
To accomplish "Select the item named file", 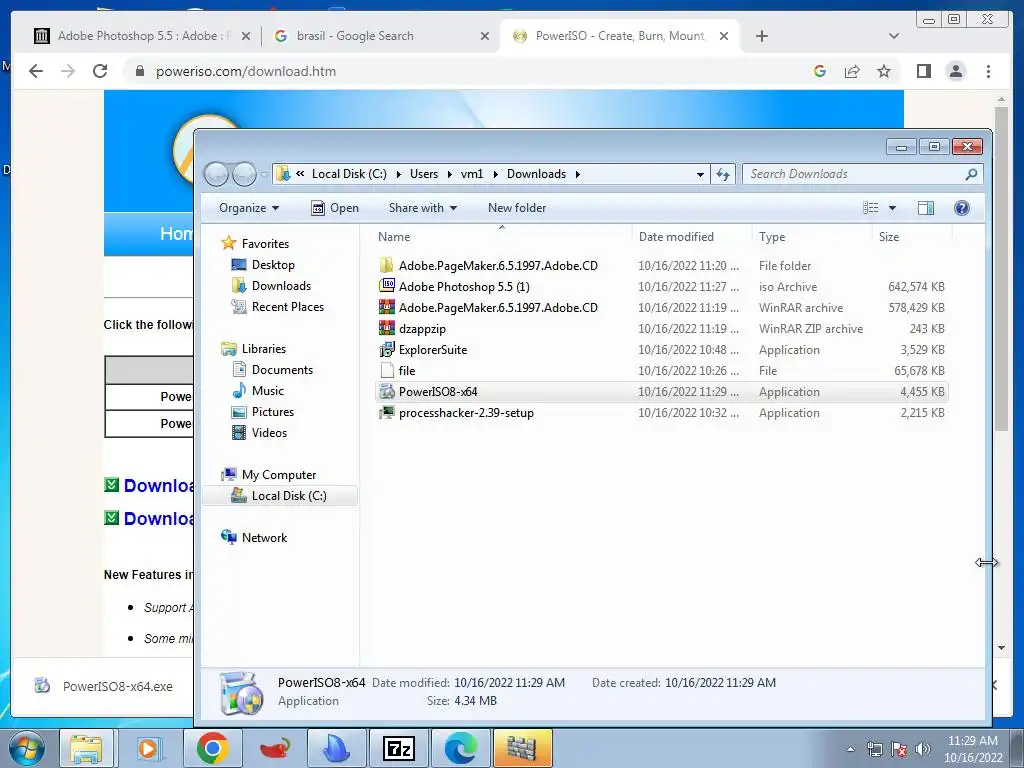I will [662, 370].
